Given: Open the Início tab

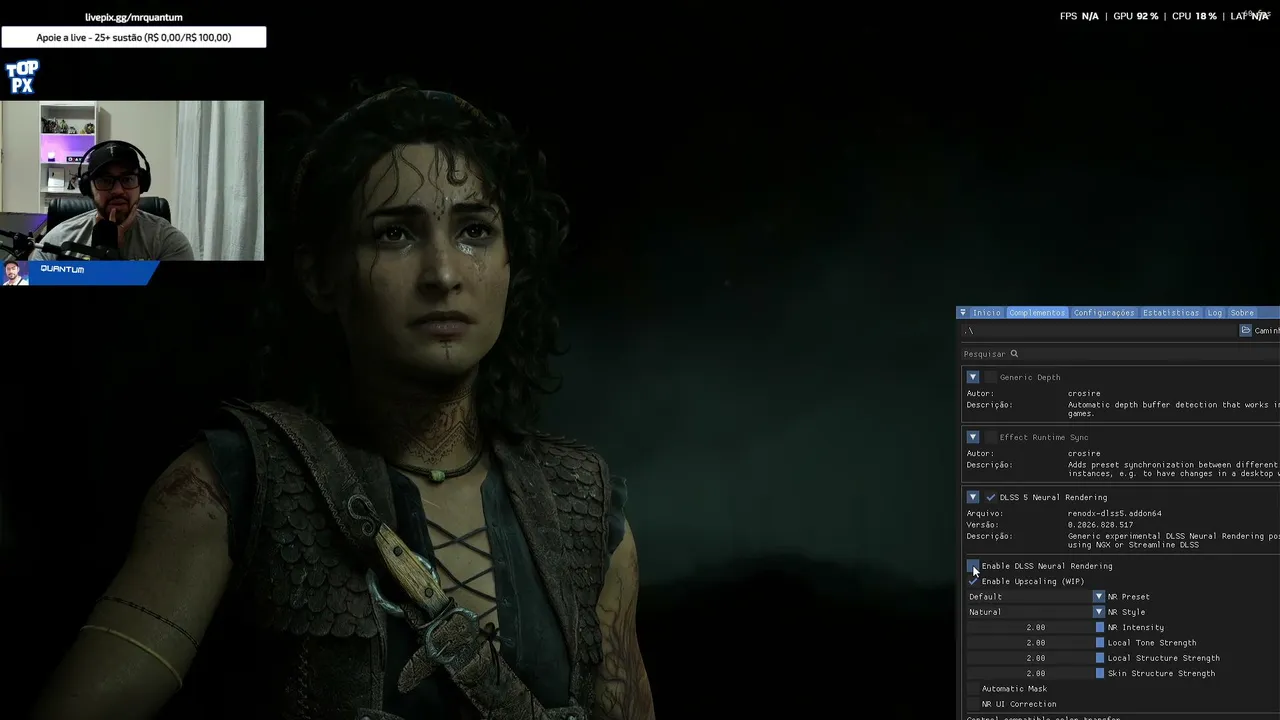Looking at the screenshot, I should (986, 313).
